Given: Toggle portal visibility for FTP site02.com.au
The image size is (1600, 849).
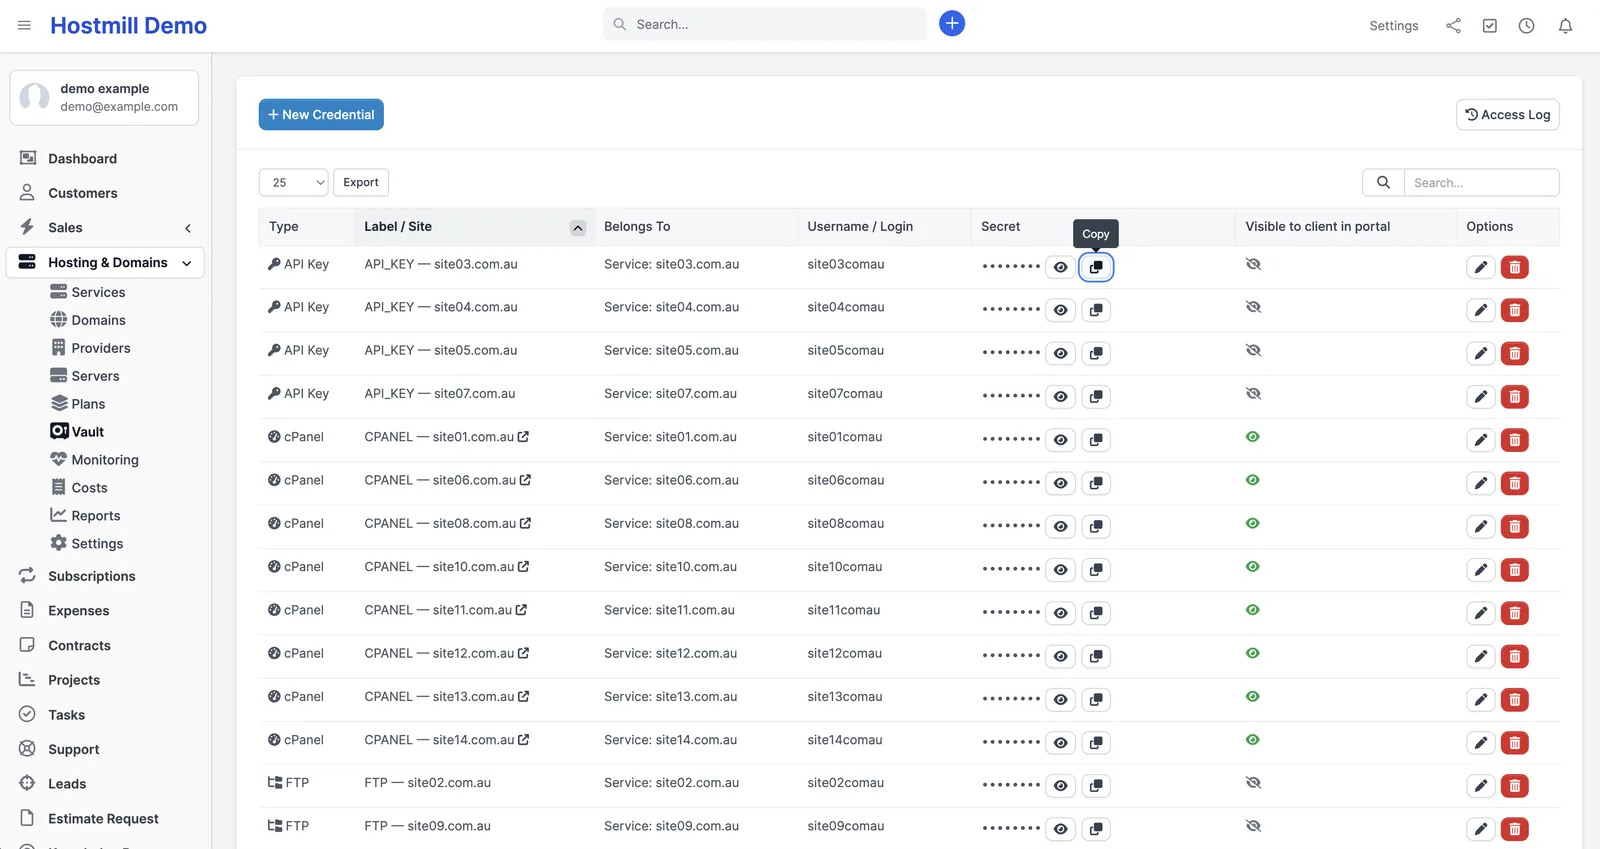Looking at the screenshot, I should click(x=1253, y=783).
